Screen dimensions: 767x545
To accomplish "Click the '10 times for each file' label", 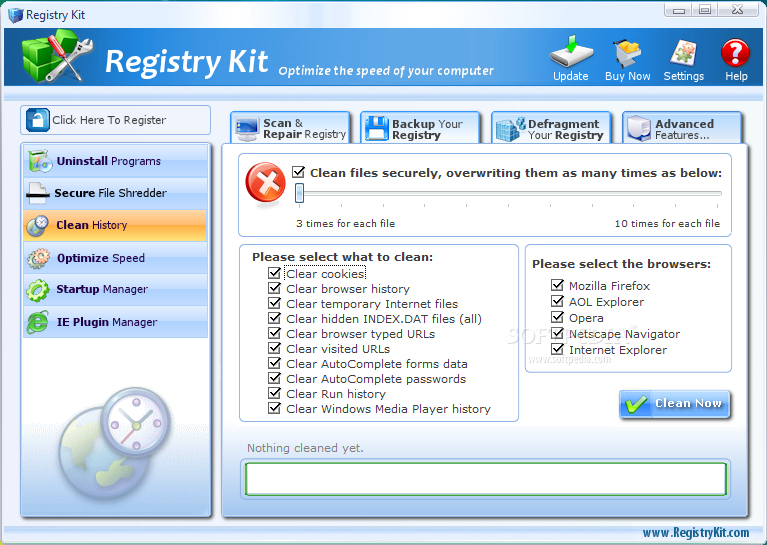I will [667, 224].
